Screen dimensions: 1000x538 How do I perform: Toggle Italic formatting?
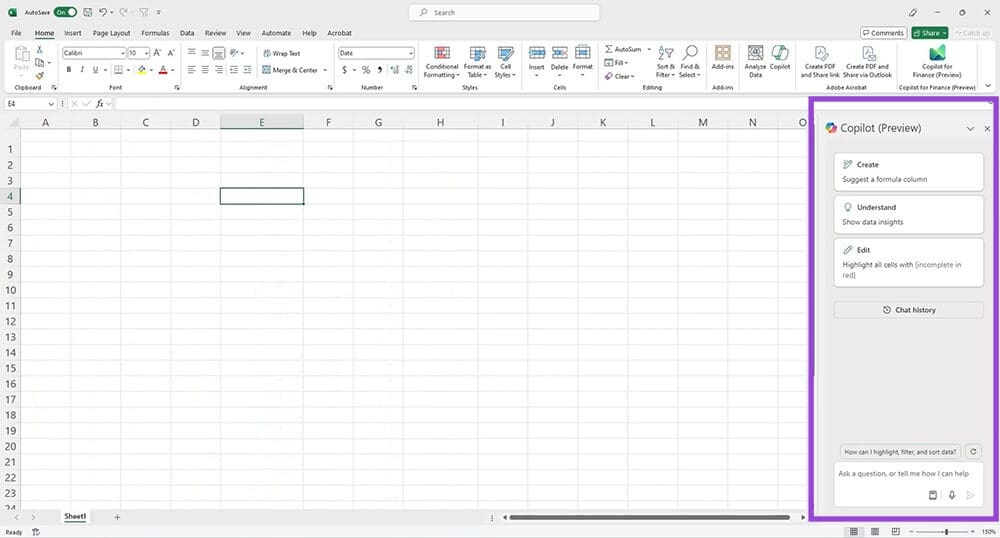click(x=82, y=69)
